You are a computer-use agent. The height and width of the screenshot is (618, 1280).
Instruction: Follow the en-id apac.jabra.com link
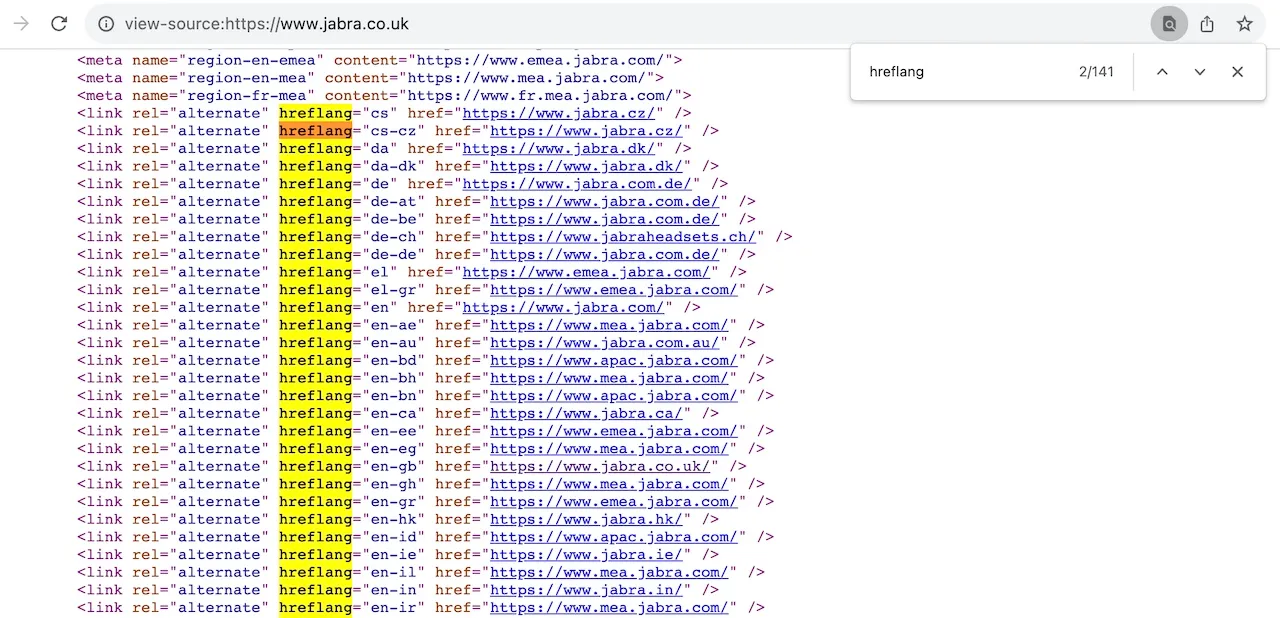click(x=614, y=537)
